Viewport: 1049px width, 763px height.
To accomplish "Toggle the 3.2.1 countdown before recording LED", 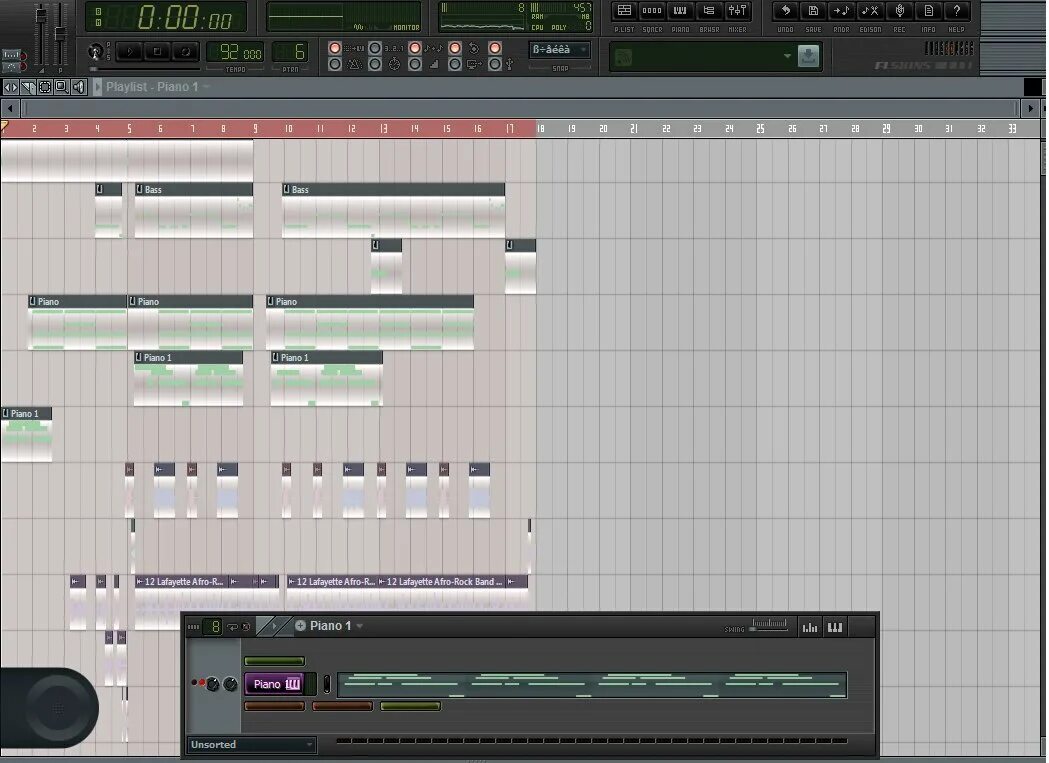I will pyautogui.click(x=375, y=48).
